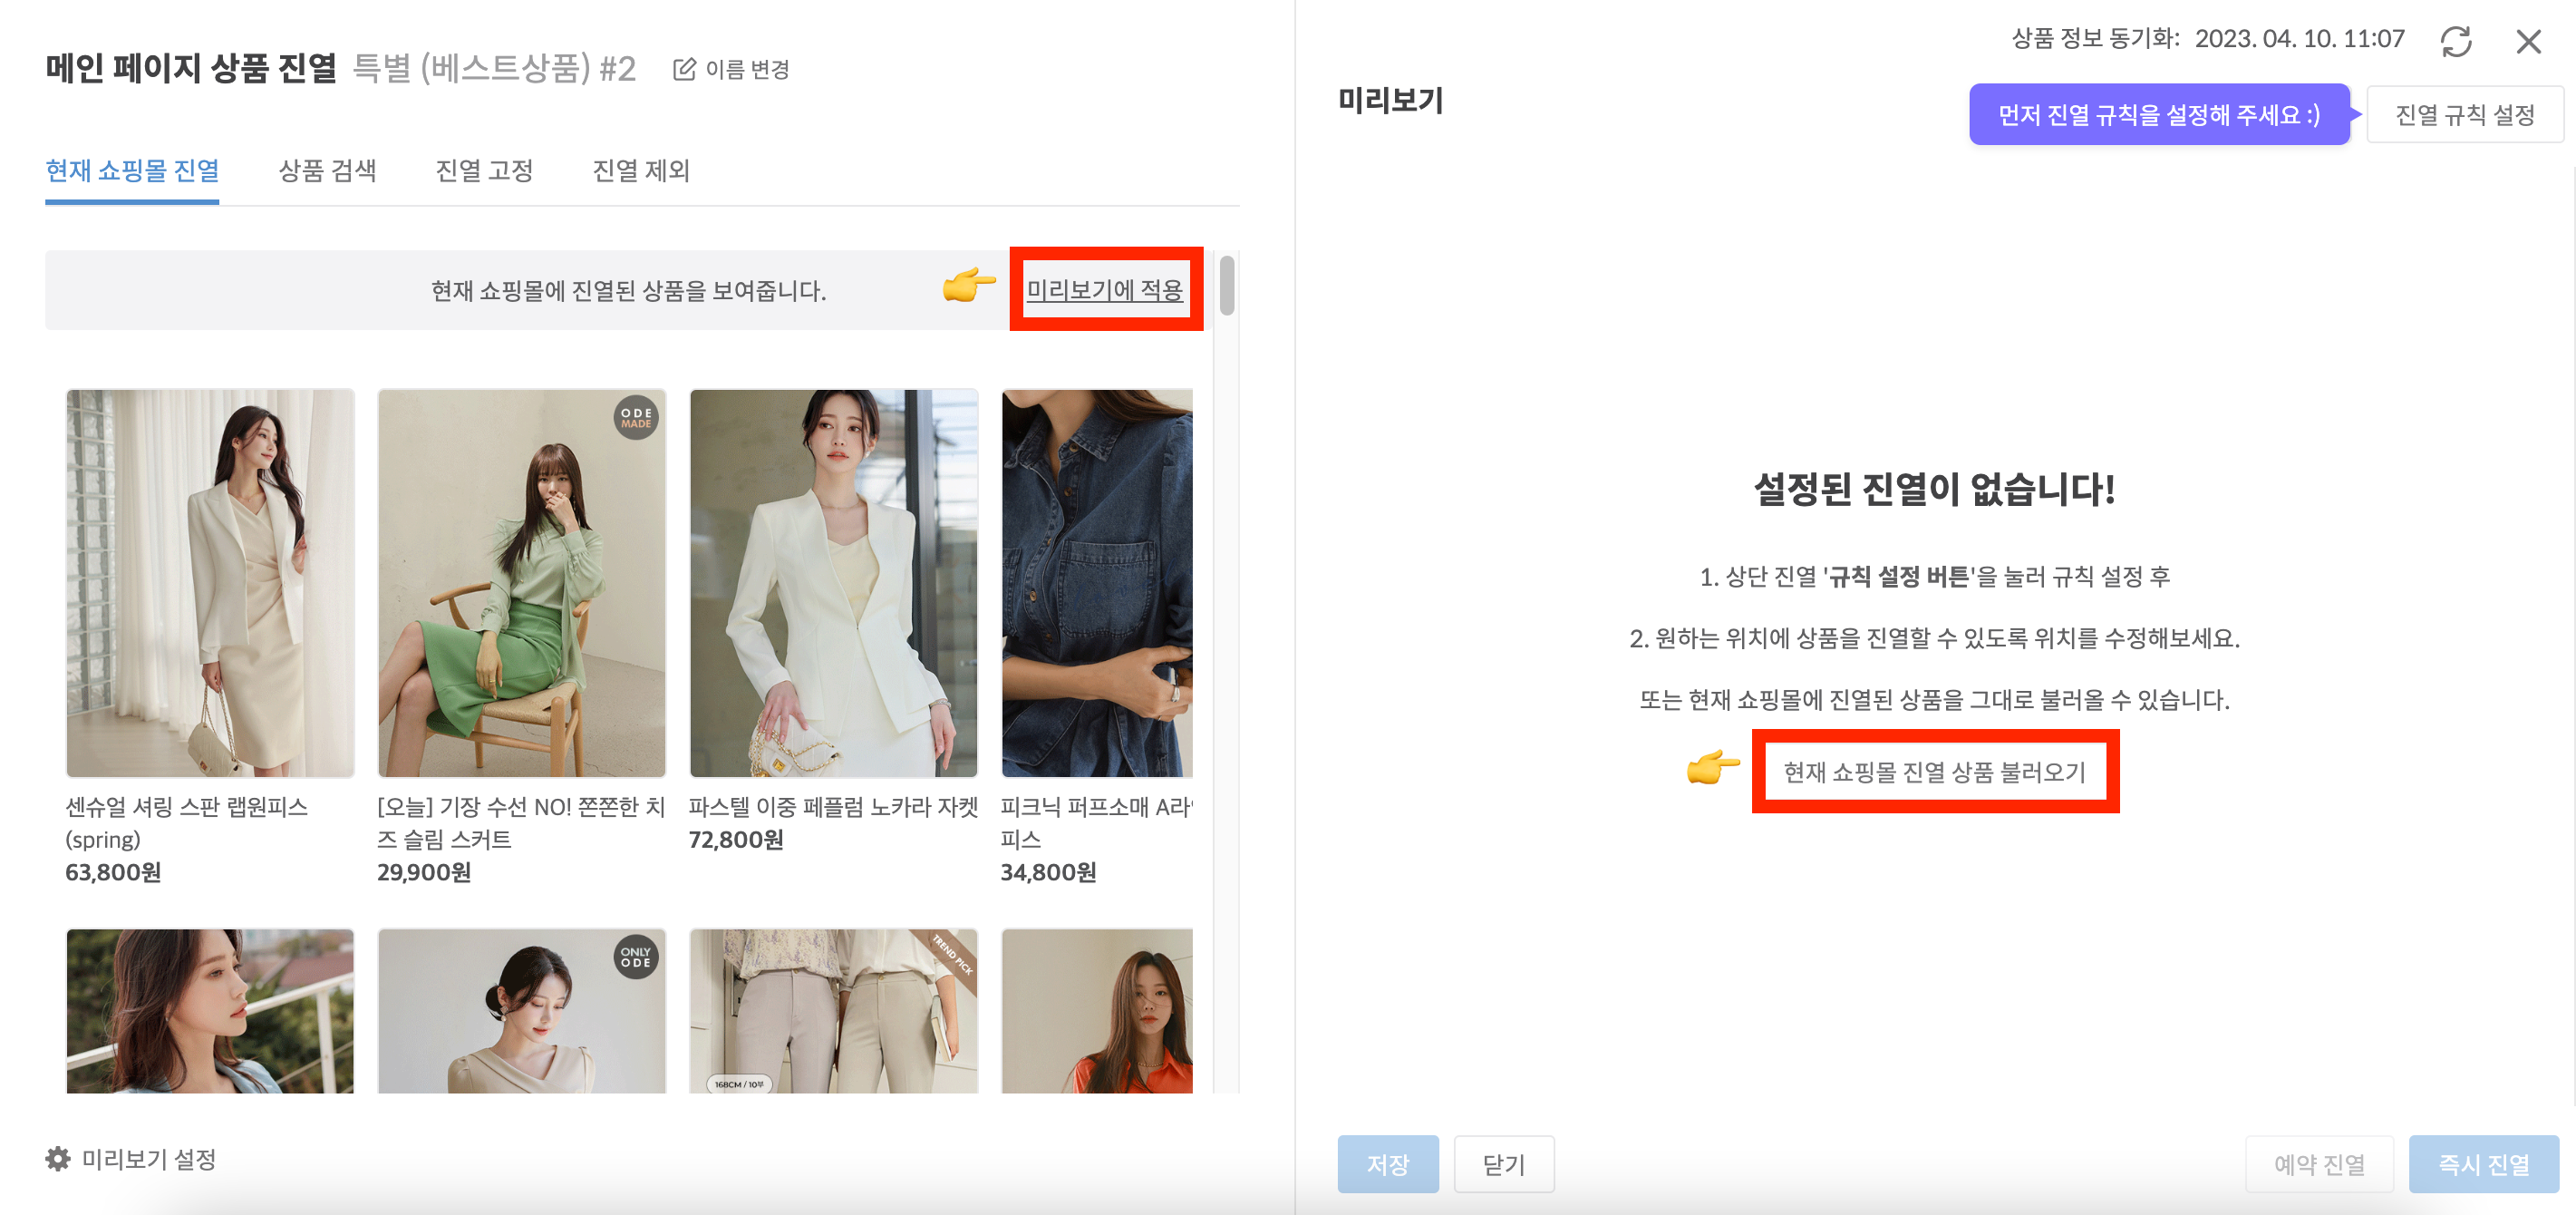The image size is (2576, 1215).
Task: Click the rename pencil icon
Action: point(684,69)
